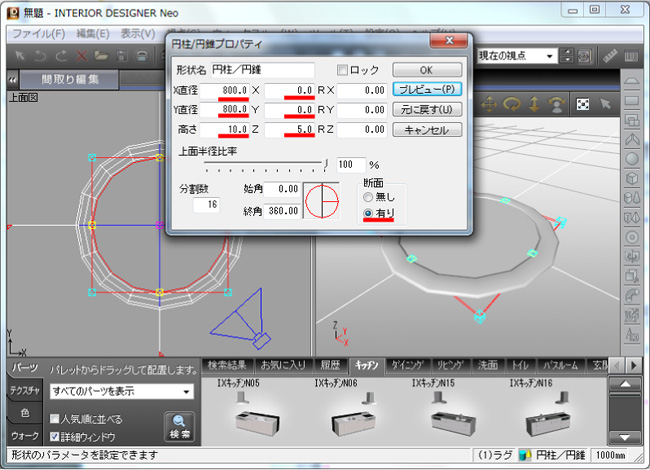Click the undo arrow in the toolbar
The width and height of the screenshot is (650, 470).
point(38,57)
